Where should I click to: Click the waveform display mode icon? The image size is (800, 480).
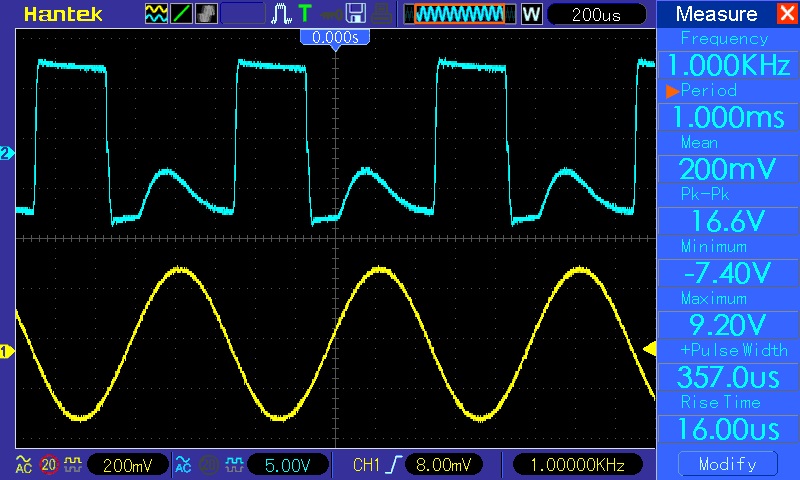click(x=157, y=14)
